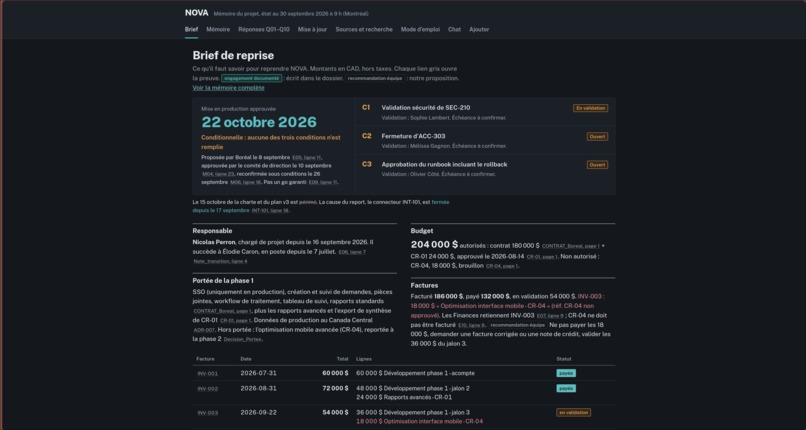
Task: Open the Sources et recherche tab
Action: pyautogui.click(x=364, y=29)
